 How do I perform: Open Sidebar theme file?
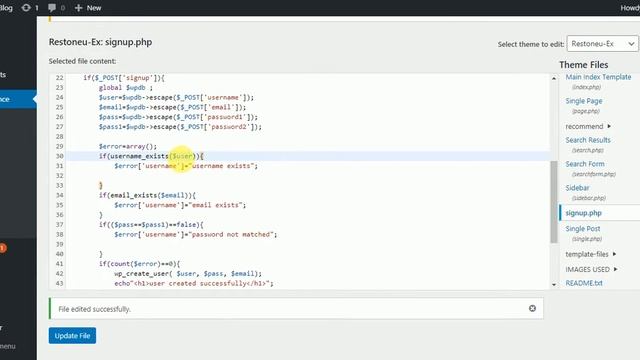point(577,188)
